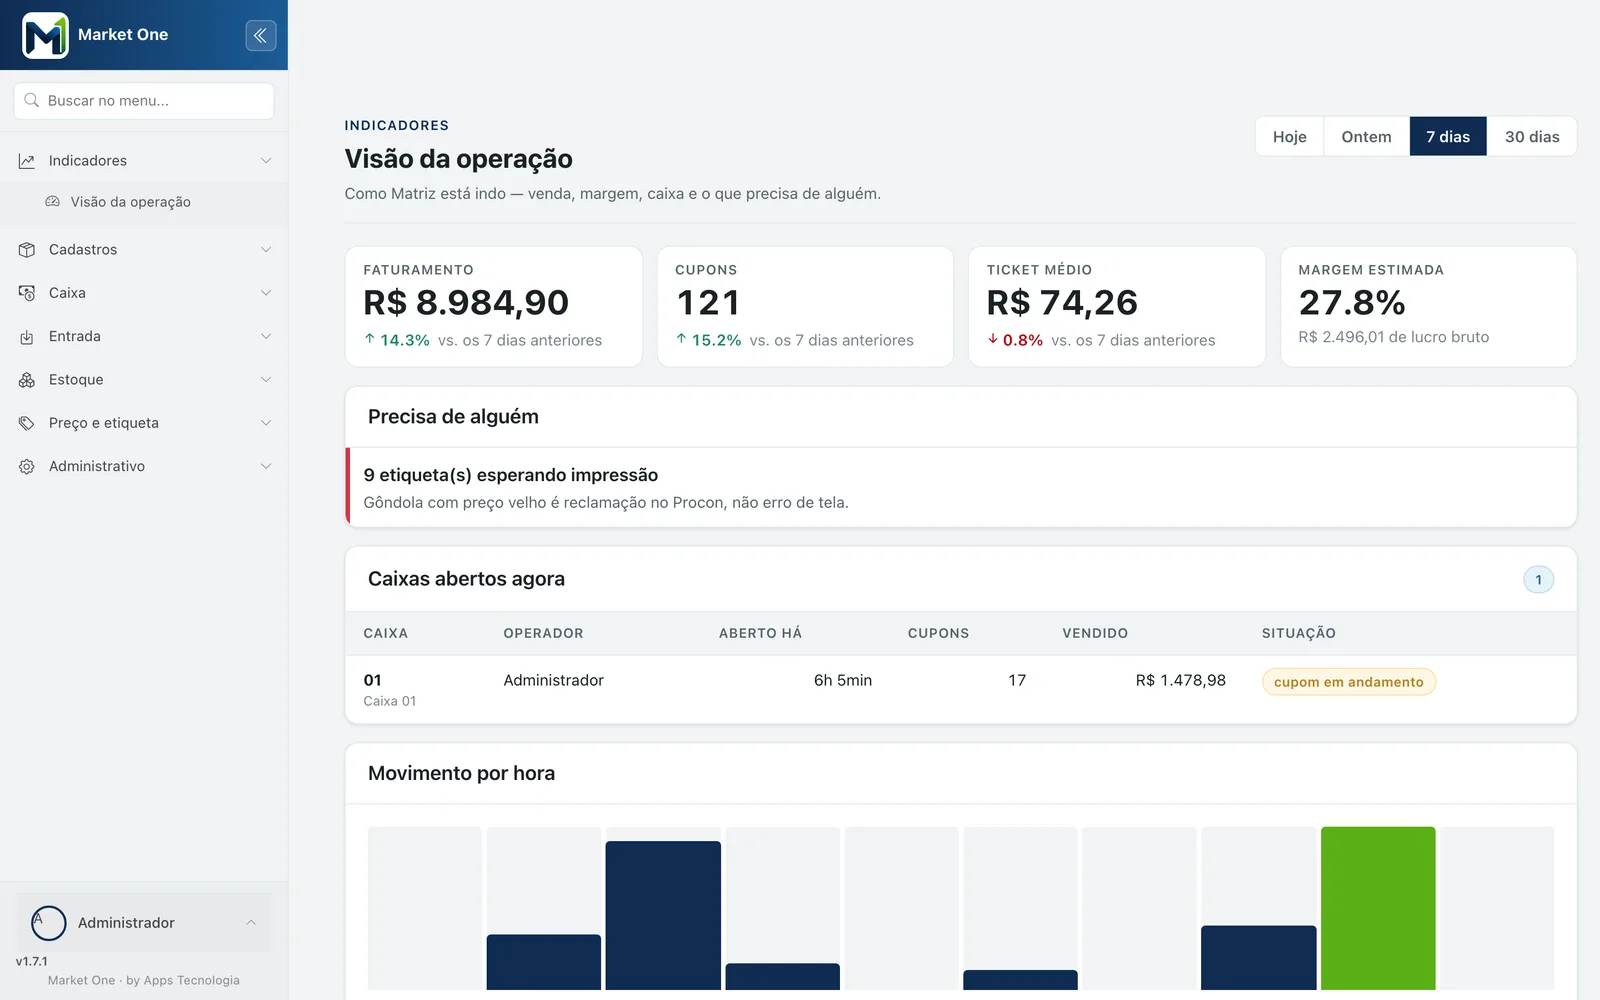Image resolution: width=1600 pixels, height=1000 pixels.
Task: Click the Cupons 121 value
Action: pos(708,303)
